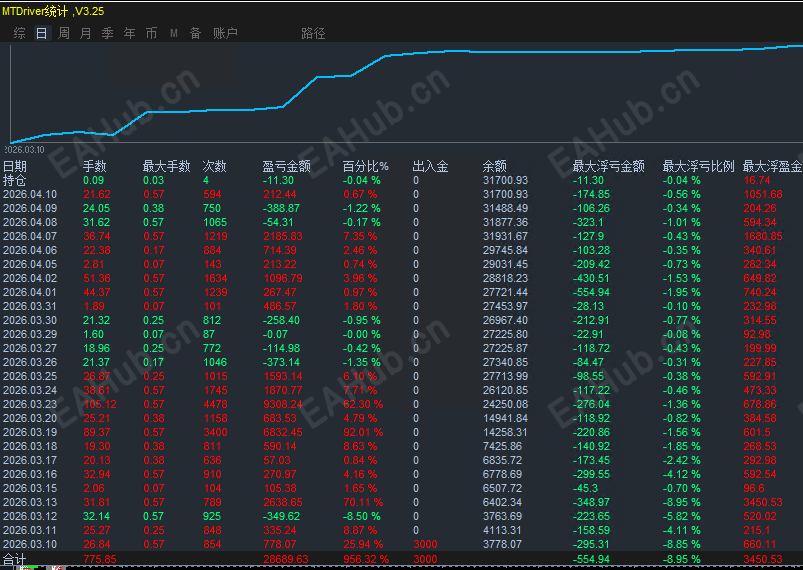The width and height of the screenshot is (803, 570).
Task: Click the 盈亏金额 column header
Action: 287,166
